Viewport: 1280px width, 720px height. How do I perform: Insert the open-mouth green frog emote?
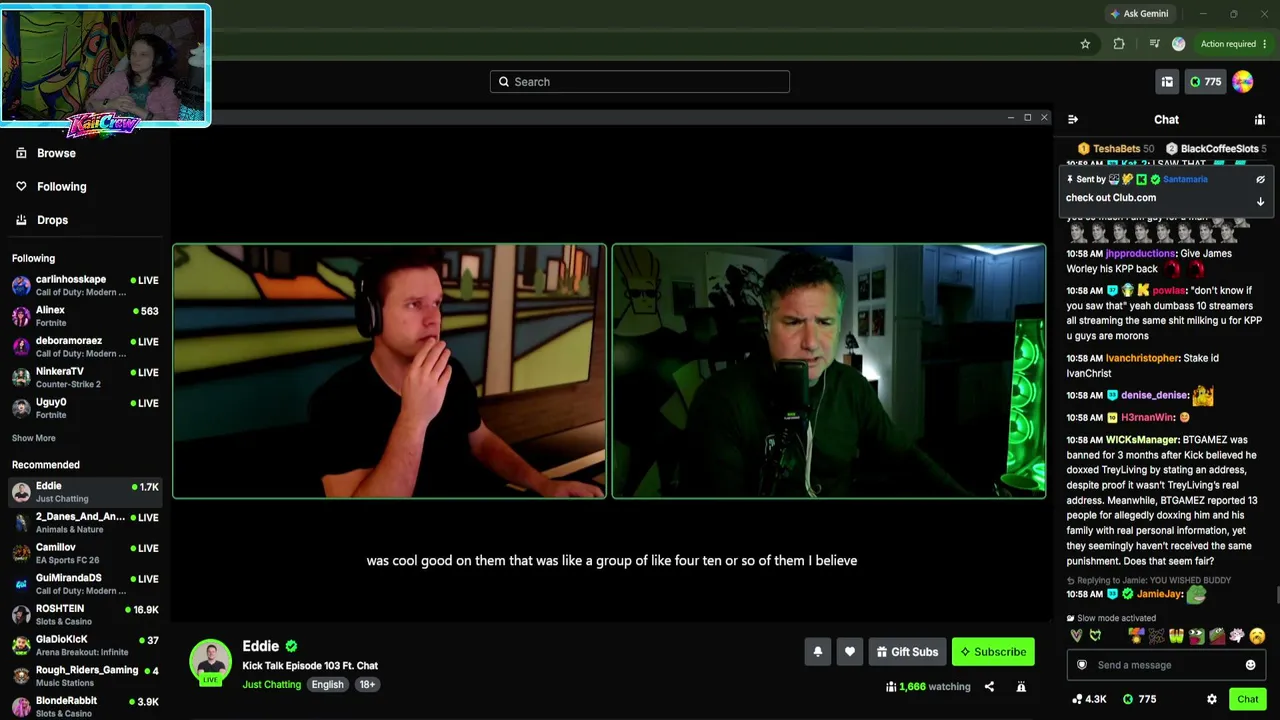1196,636
